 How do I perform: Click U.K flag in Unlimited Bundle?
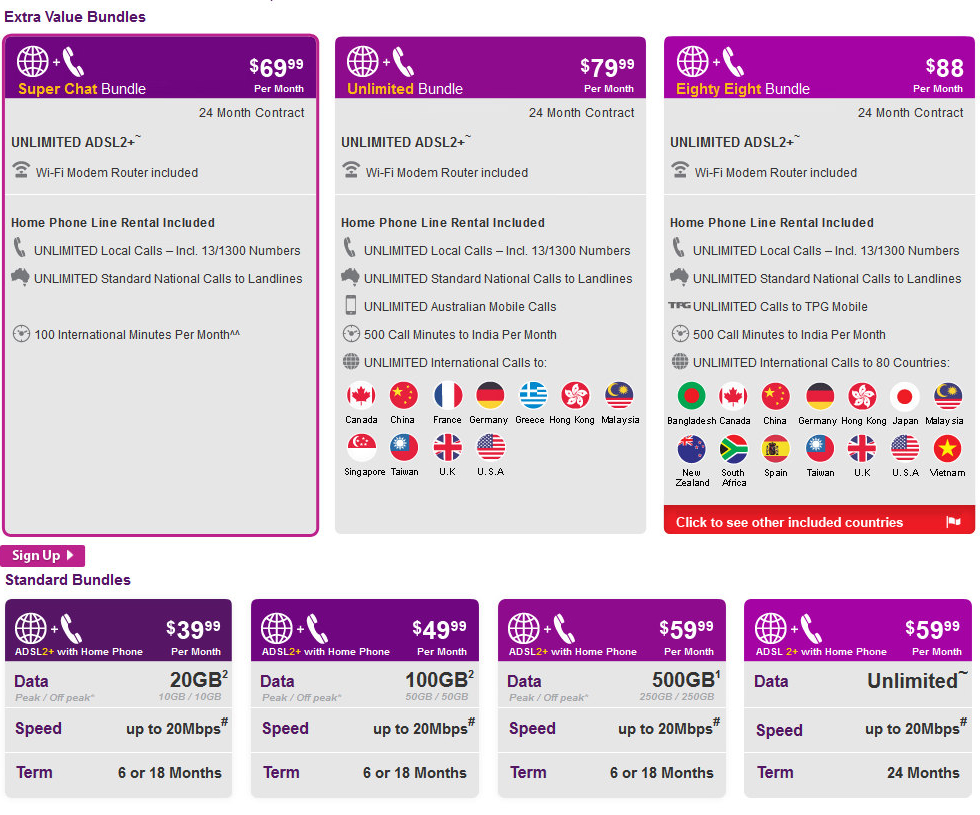[448, 448]
